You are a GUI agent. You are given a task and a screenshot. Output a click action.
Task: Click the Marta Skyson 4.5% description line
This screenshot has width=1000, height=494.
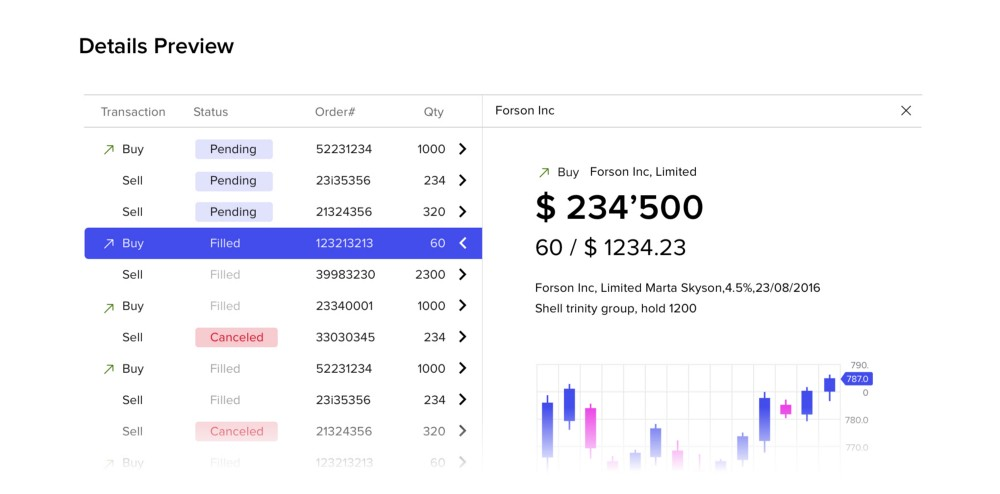[x=677, y=288]
